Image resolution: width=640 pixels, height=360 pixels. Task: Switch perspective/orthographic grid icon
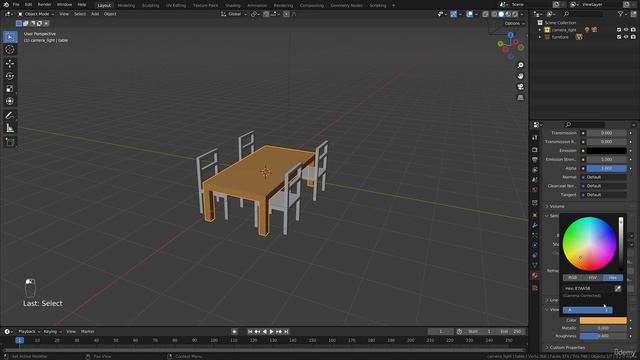click(x=520, y=98)
